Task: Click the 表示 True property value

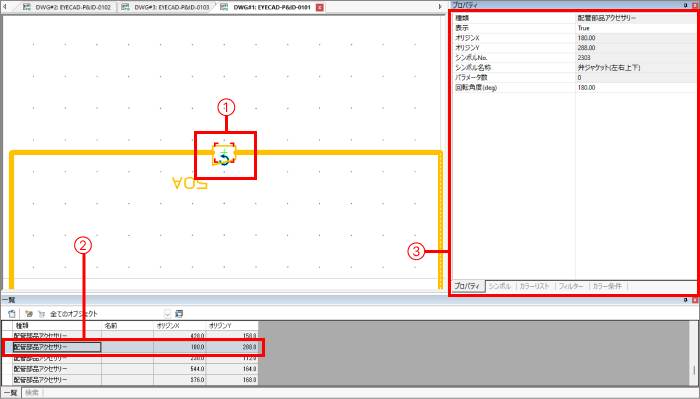Action: click(636, 28)
